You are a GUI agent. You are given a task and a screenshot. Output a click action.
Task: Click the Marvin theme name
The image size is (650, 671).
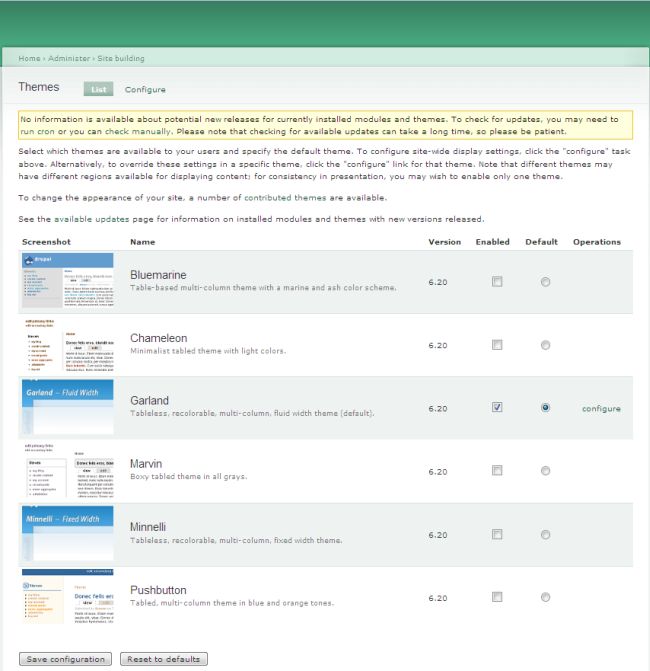[x=146, y=464]
